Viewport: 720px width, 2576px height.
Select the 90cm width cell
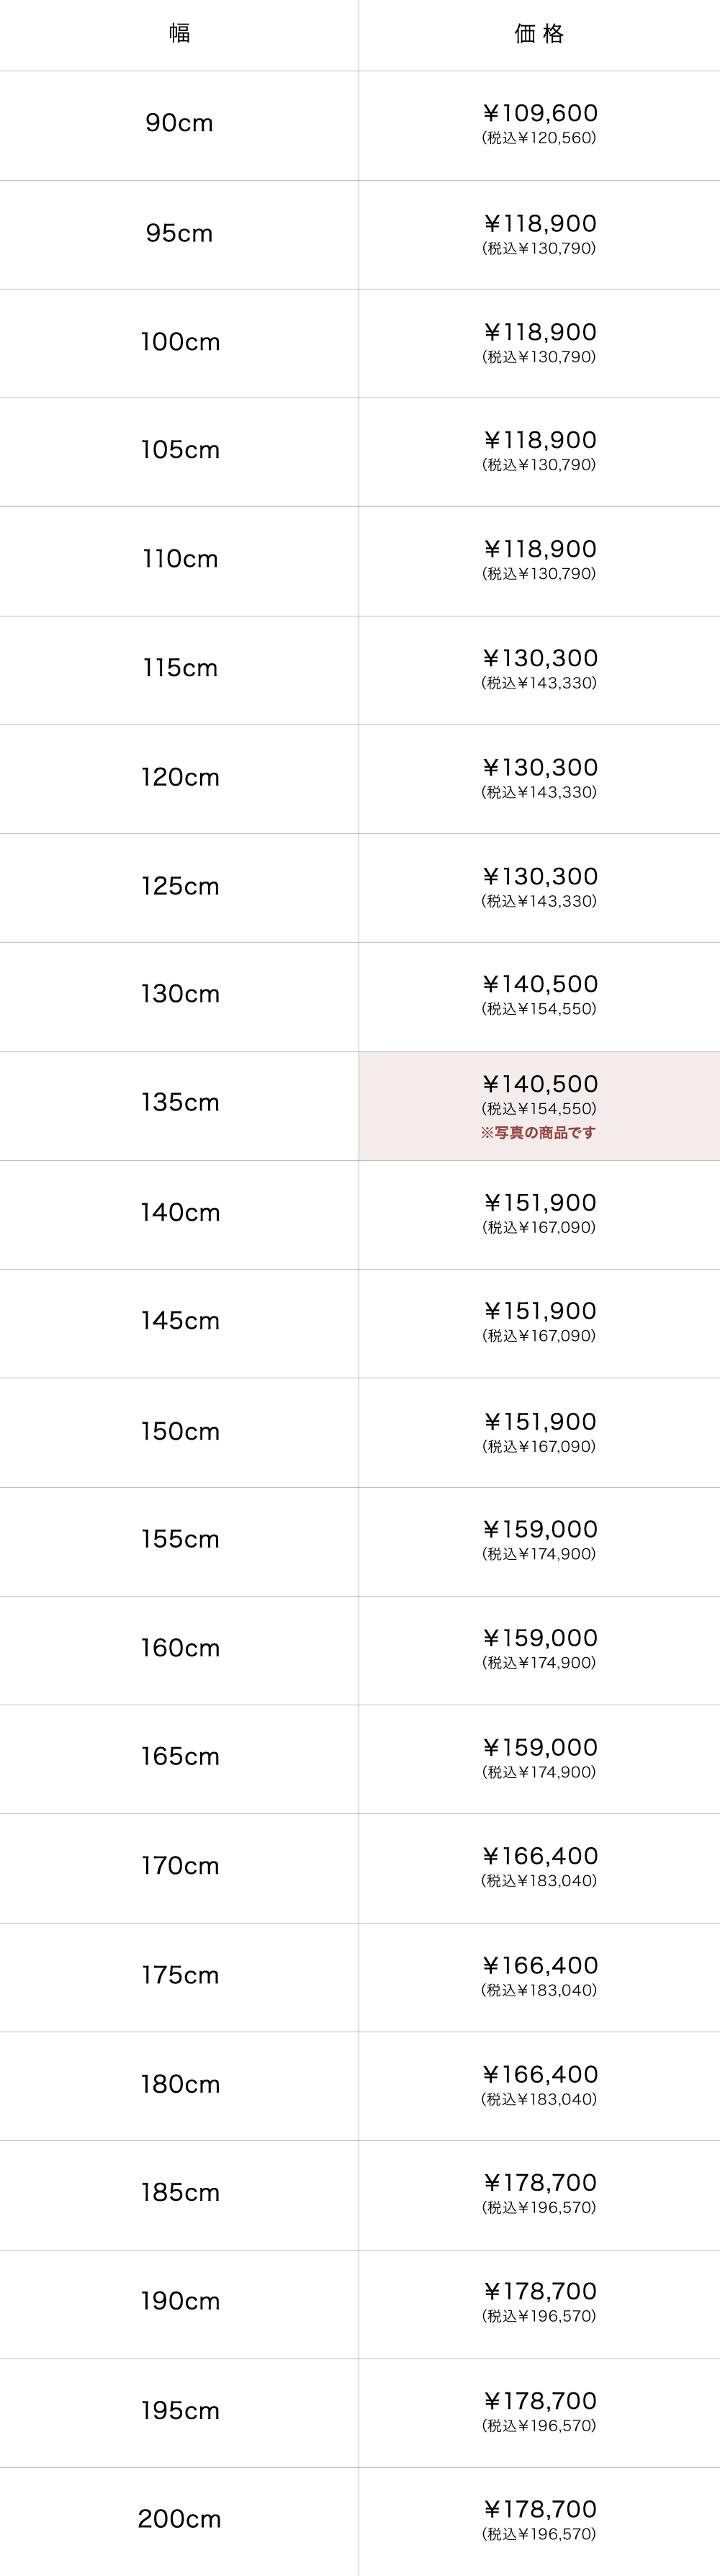click(x=179, y=123)
